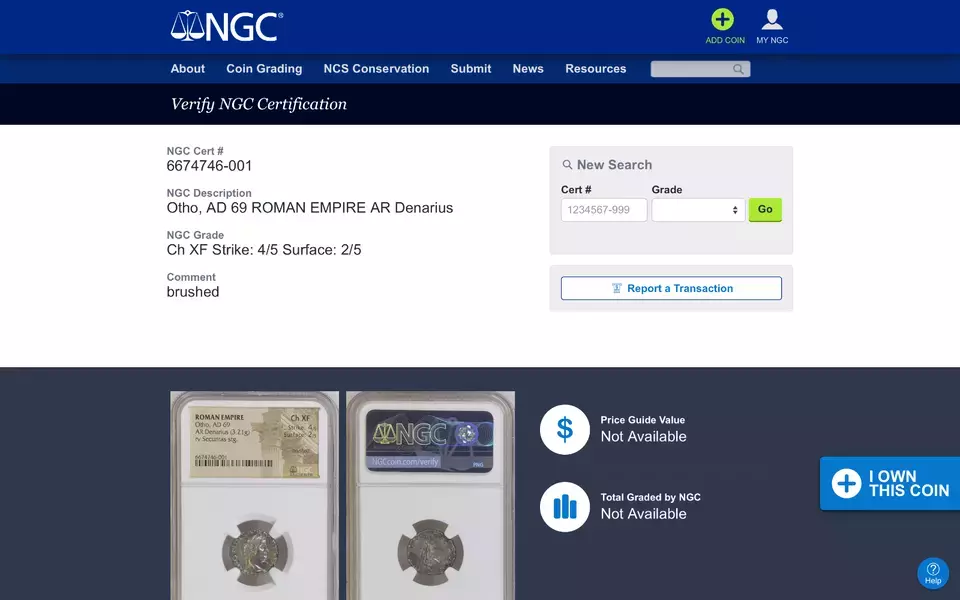Viewport: 960px width, 600px height.
Task: Open the About menu
Action: 188,69
